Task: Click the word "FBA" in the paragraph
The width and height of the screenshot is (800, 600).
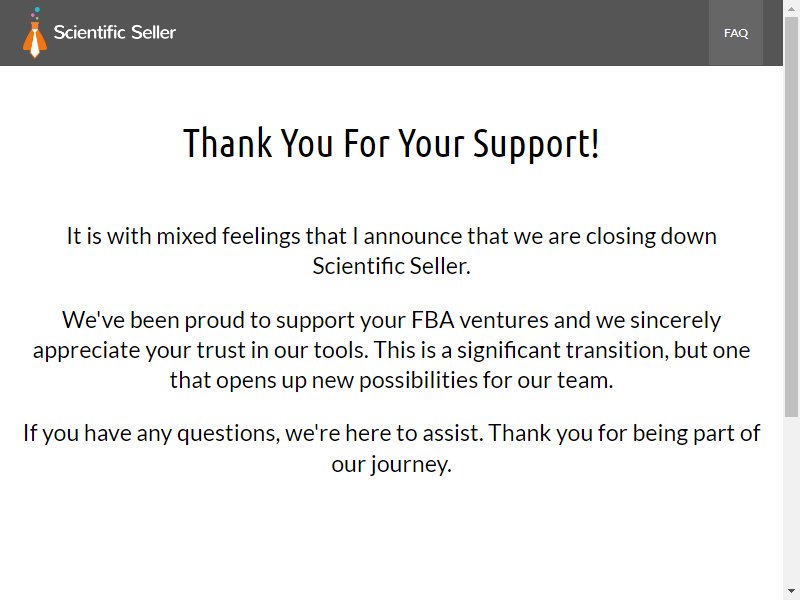Action: click(x=433, y=320)
